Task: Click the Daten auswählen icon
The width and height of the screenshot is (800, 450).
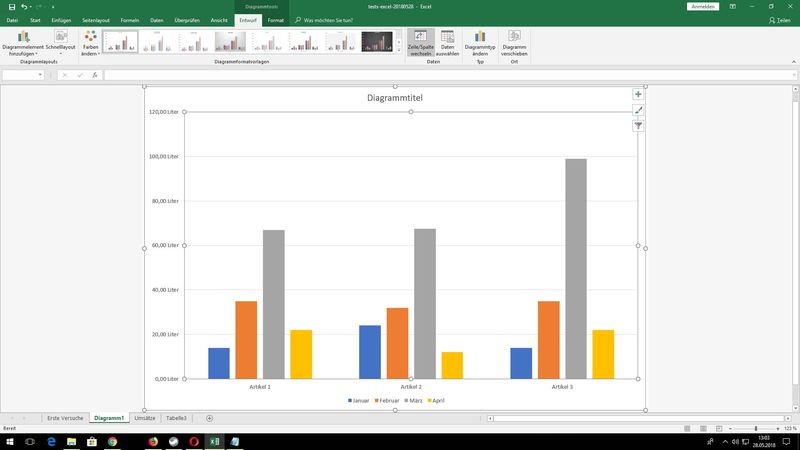Action: click(448, 37)
